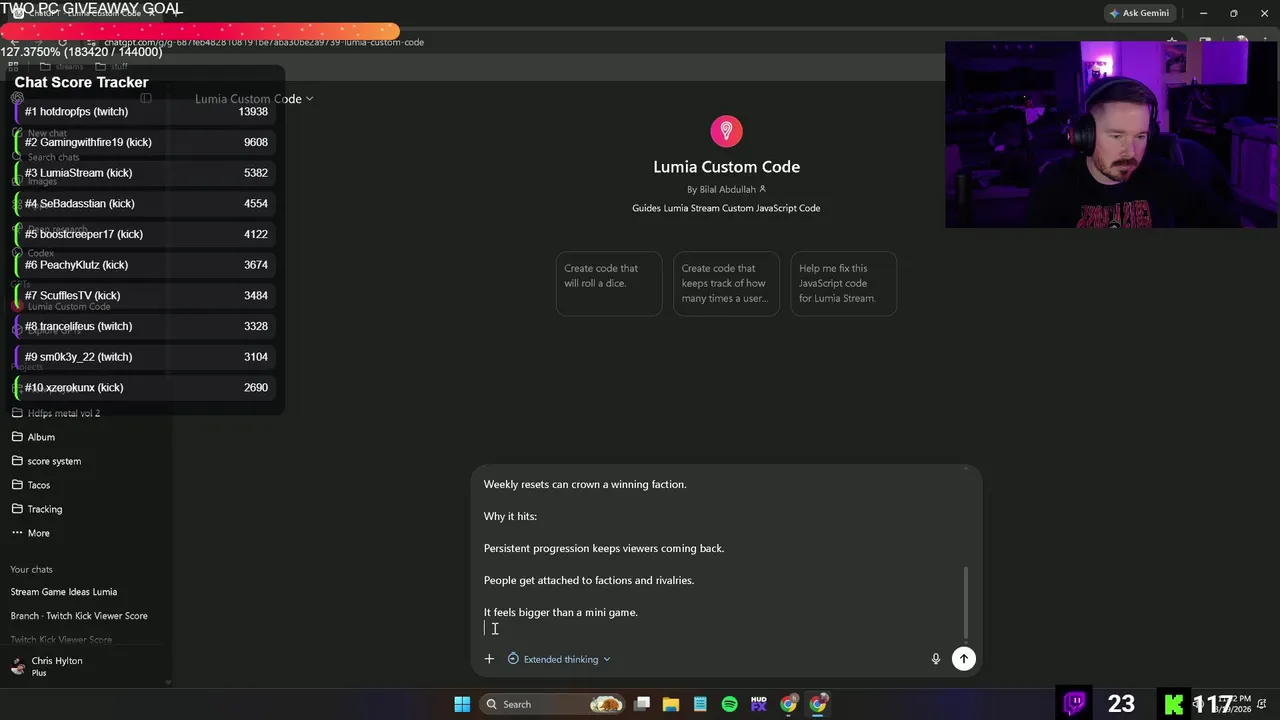Open the Bilal Abdullah author link

click(x=727, y=189)
